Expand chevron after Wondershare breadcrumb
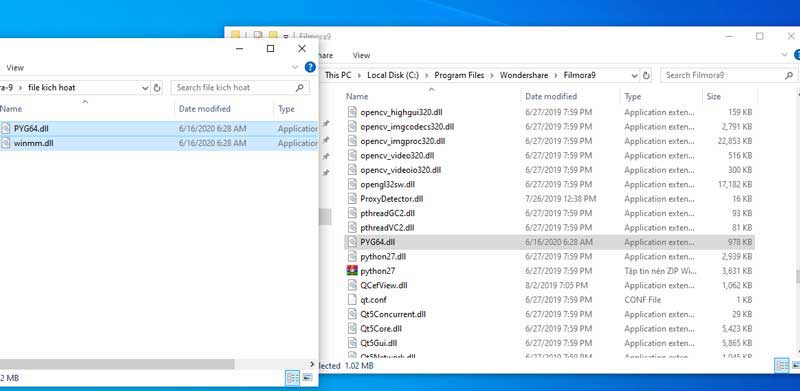The image size is (800, 391). point(556,76)
